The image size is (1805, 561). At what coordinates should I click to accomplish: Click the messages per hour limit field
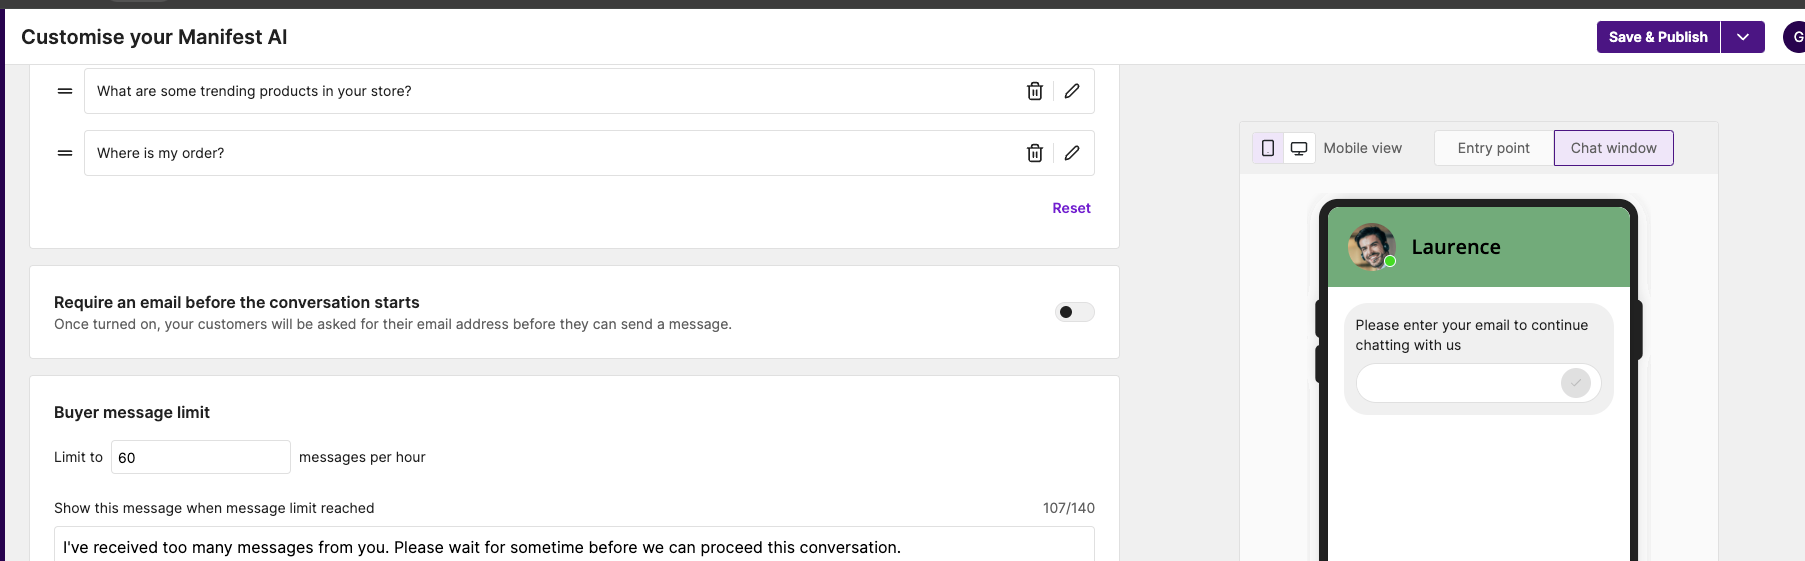pos(200,457)
